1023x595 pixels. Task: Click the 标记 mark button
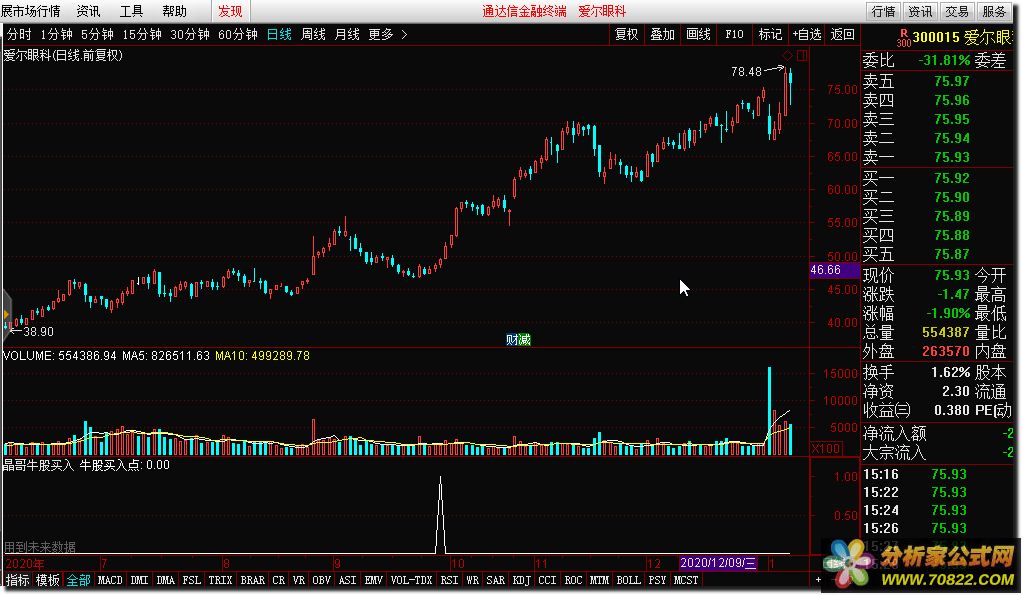(770, 35)
